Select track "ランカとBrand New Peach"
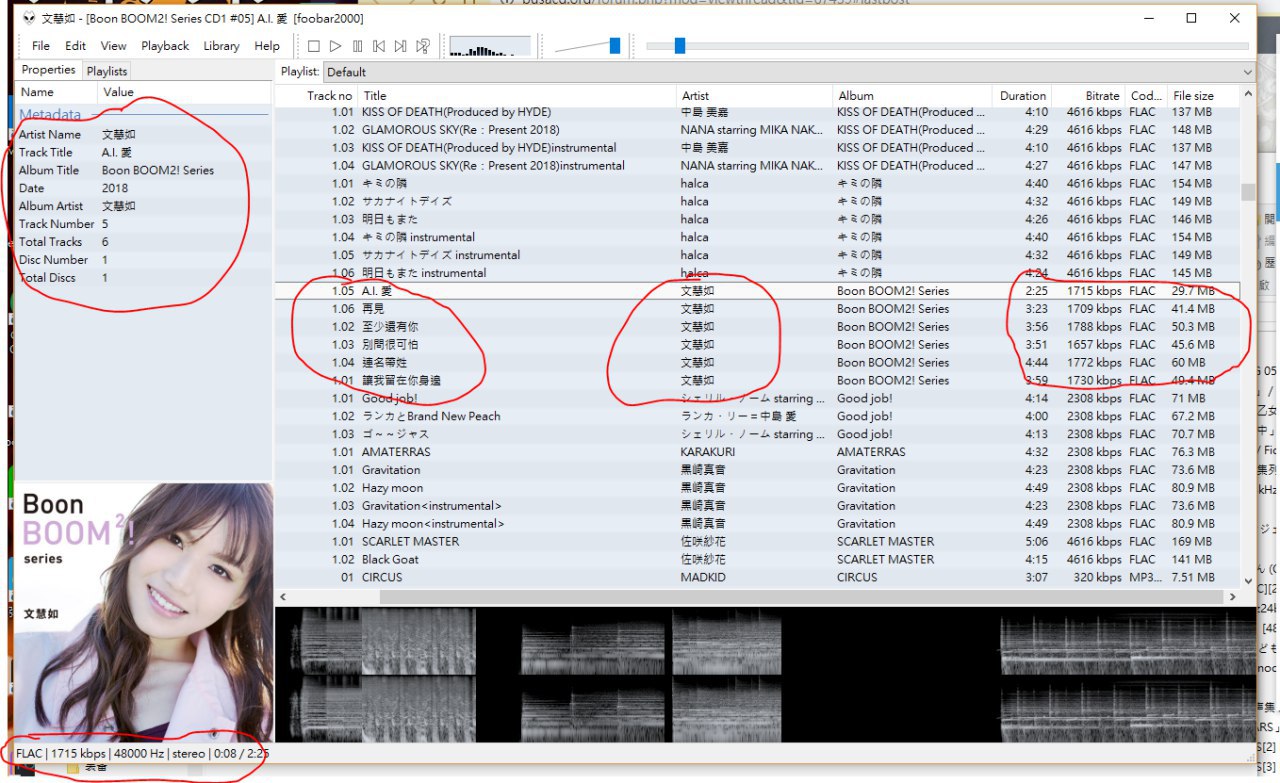The image size is (1280, 783). [x=431, y=416]
